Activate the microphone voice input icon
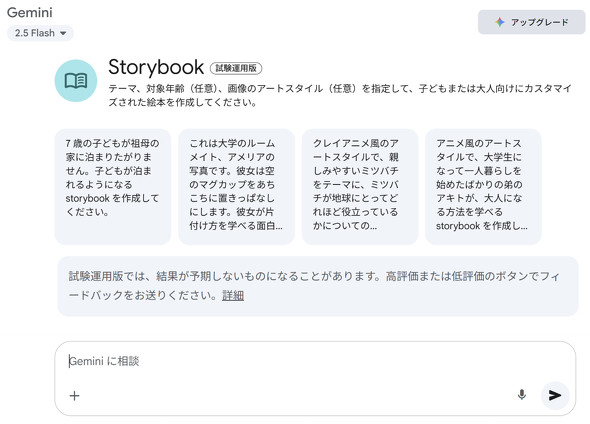The height and width of the screenshot is (424, 590). tap(522, 395)
